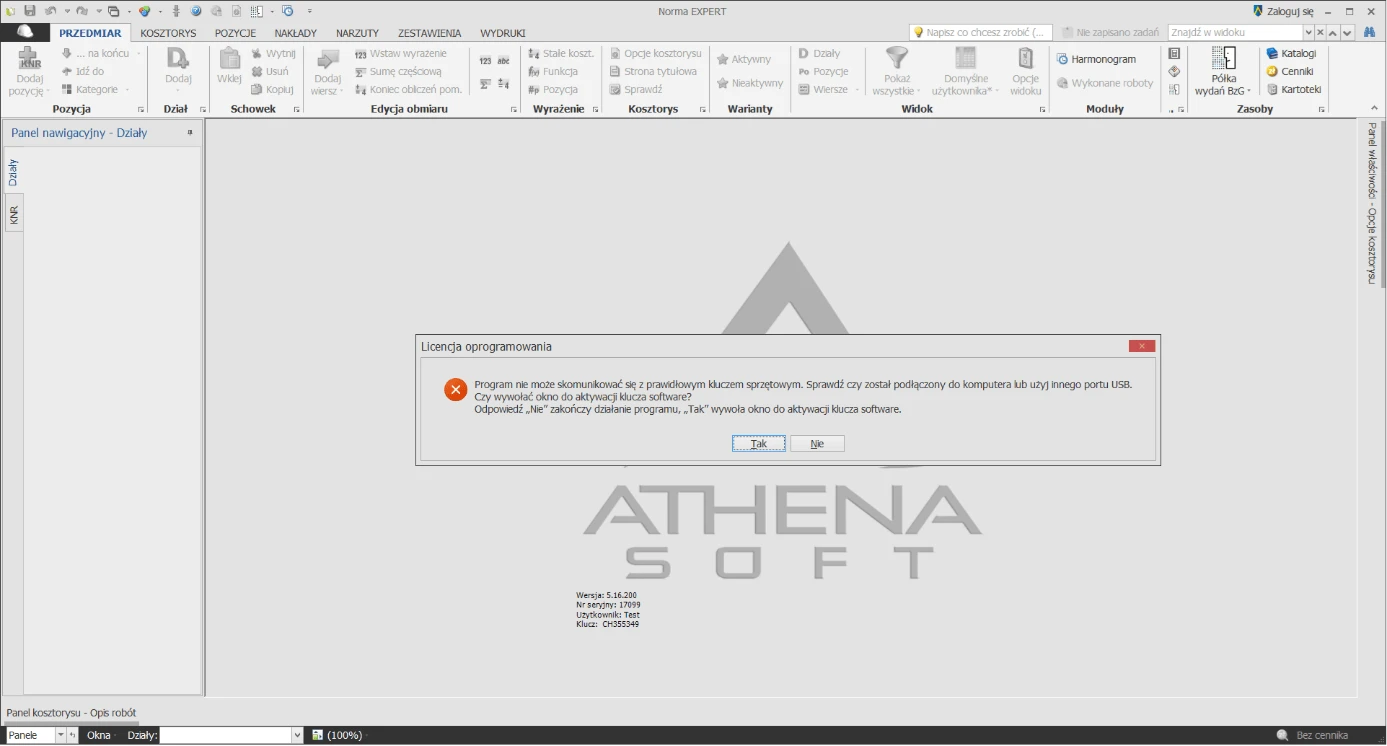Open Katalogi in Zasoby group
Screen dimensions: 1387x746
[x=1291, y=53]
